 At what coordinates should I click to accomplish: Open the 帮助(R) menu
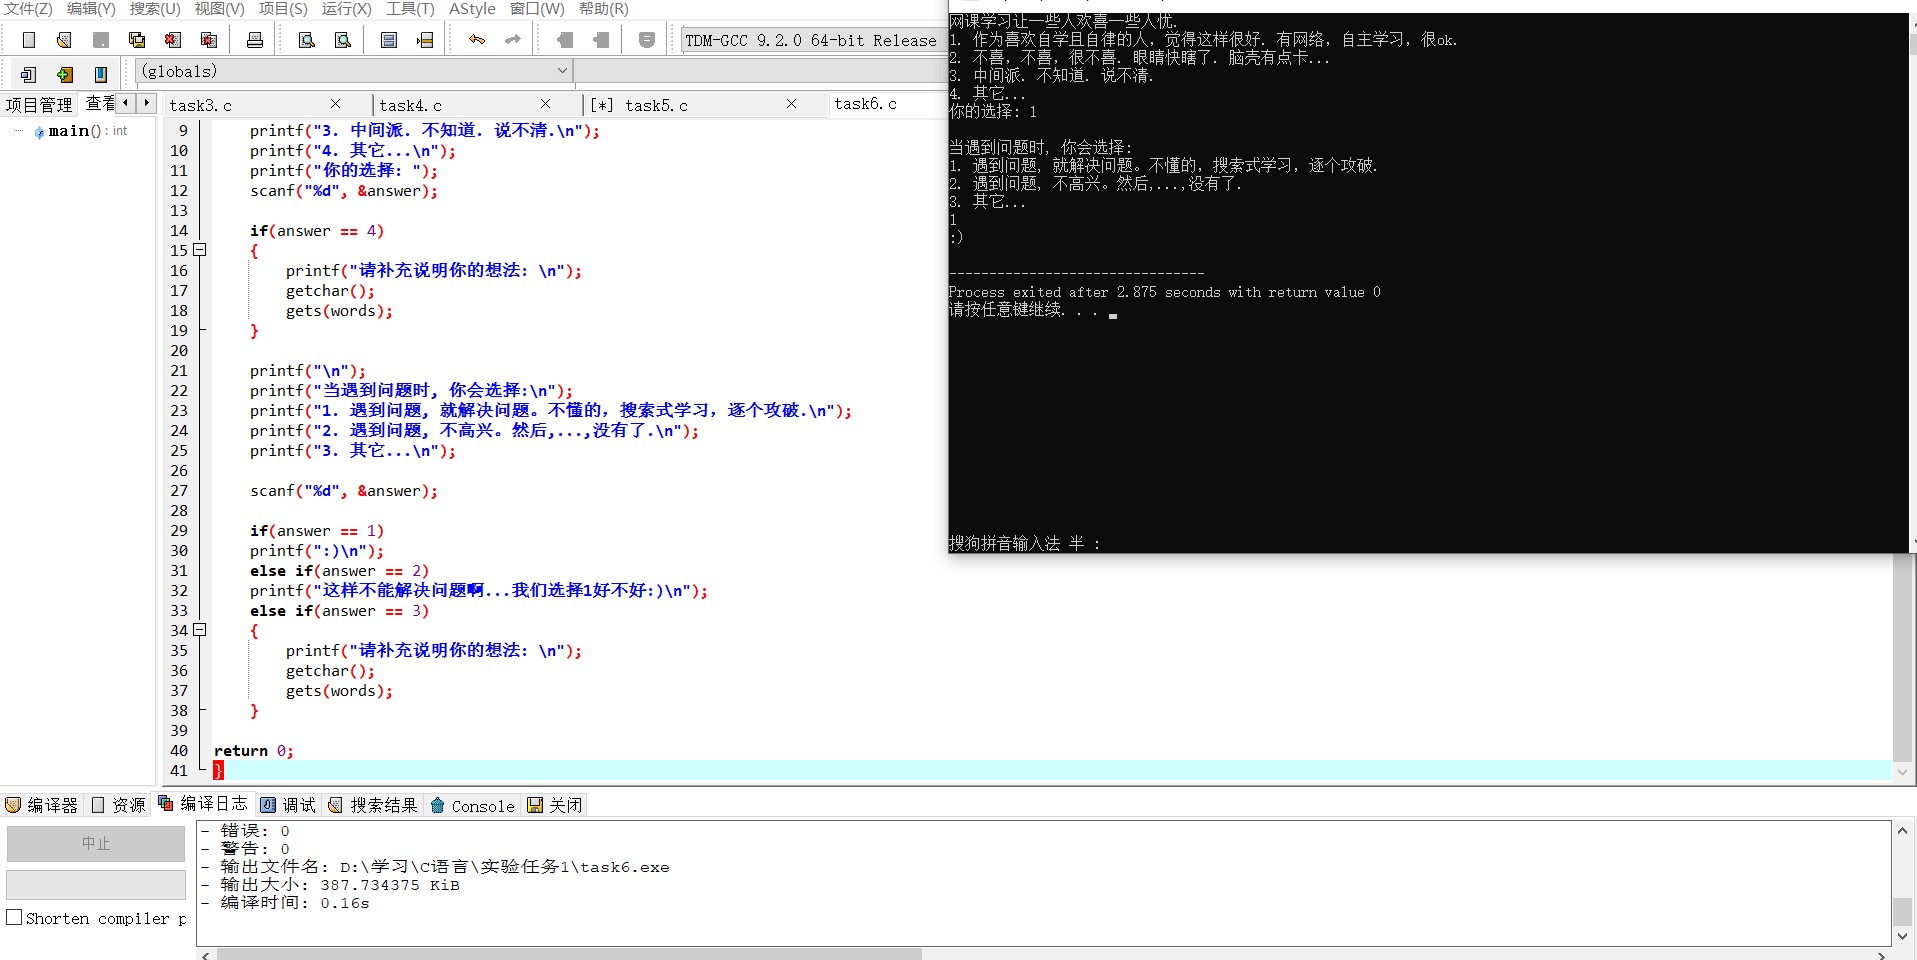tap(603, 9)
